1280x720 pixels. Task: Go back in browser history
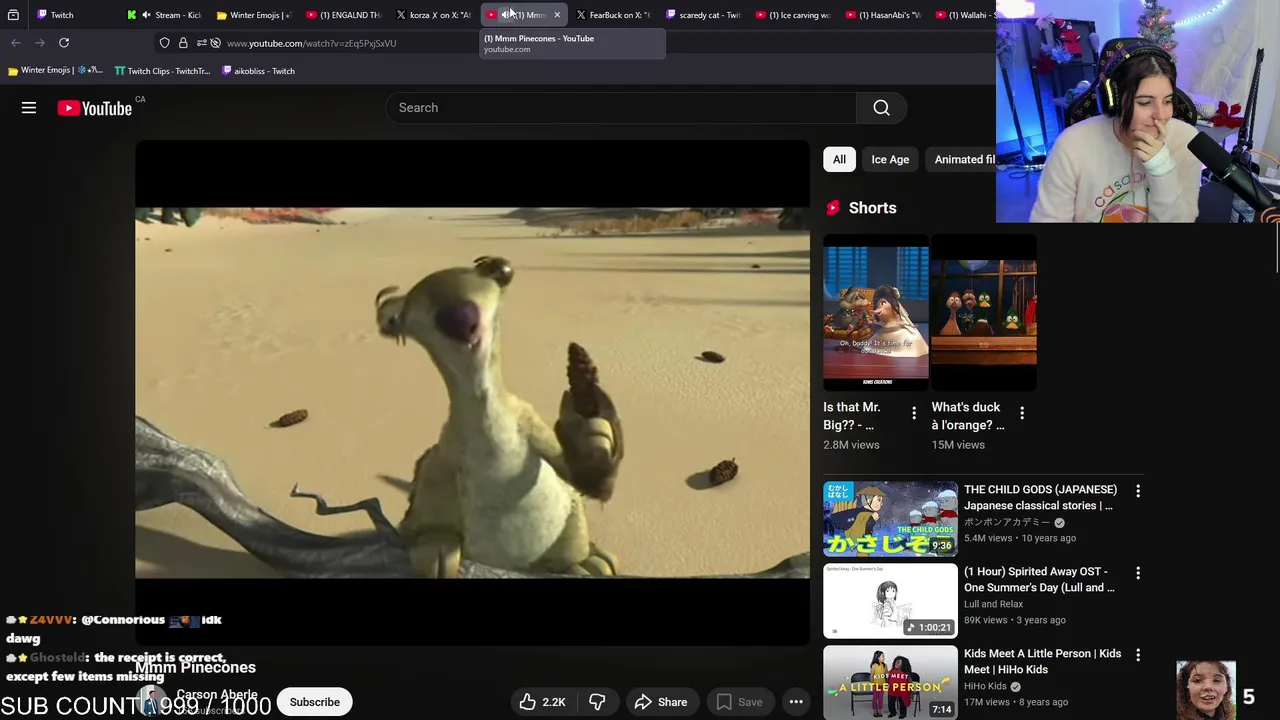pos(16,43)
